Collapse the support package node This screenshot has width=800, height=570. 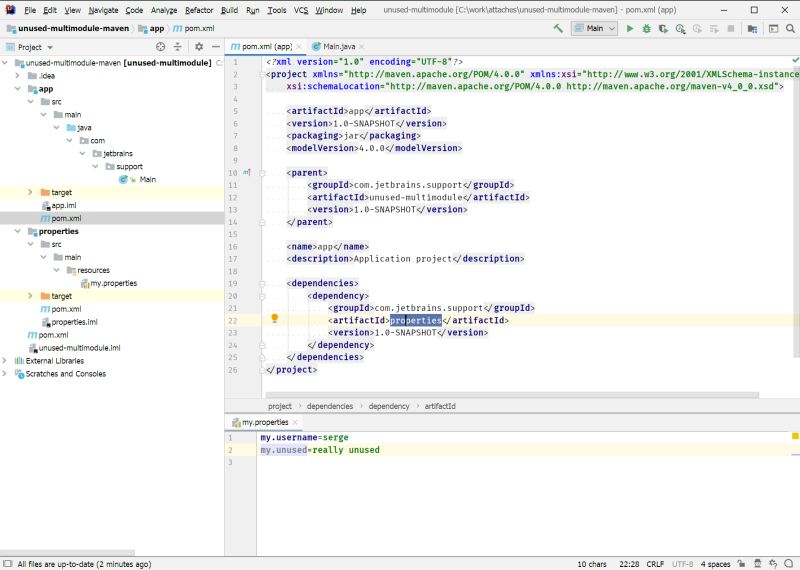tap(95, 166)
